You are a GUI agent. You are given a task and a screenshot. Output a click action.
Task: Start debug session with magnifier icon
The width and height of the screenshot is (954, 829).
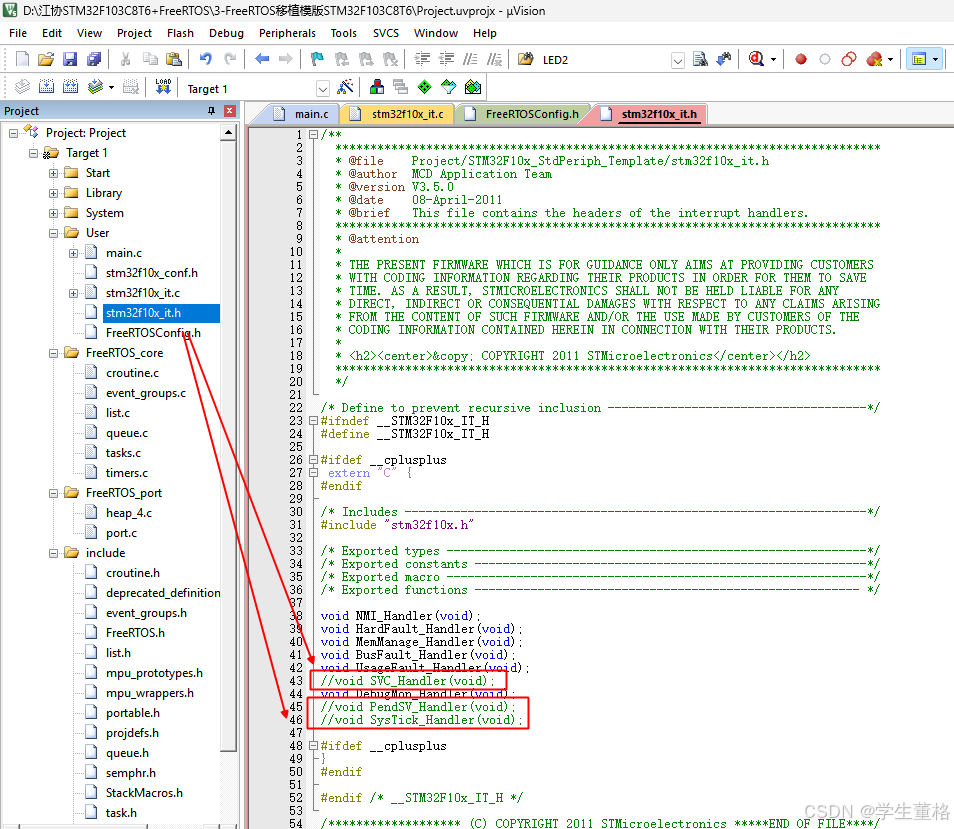(x=756, y=59)
